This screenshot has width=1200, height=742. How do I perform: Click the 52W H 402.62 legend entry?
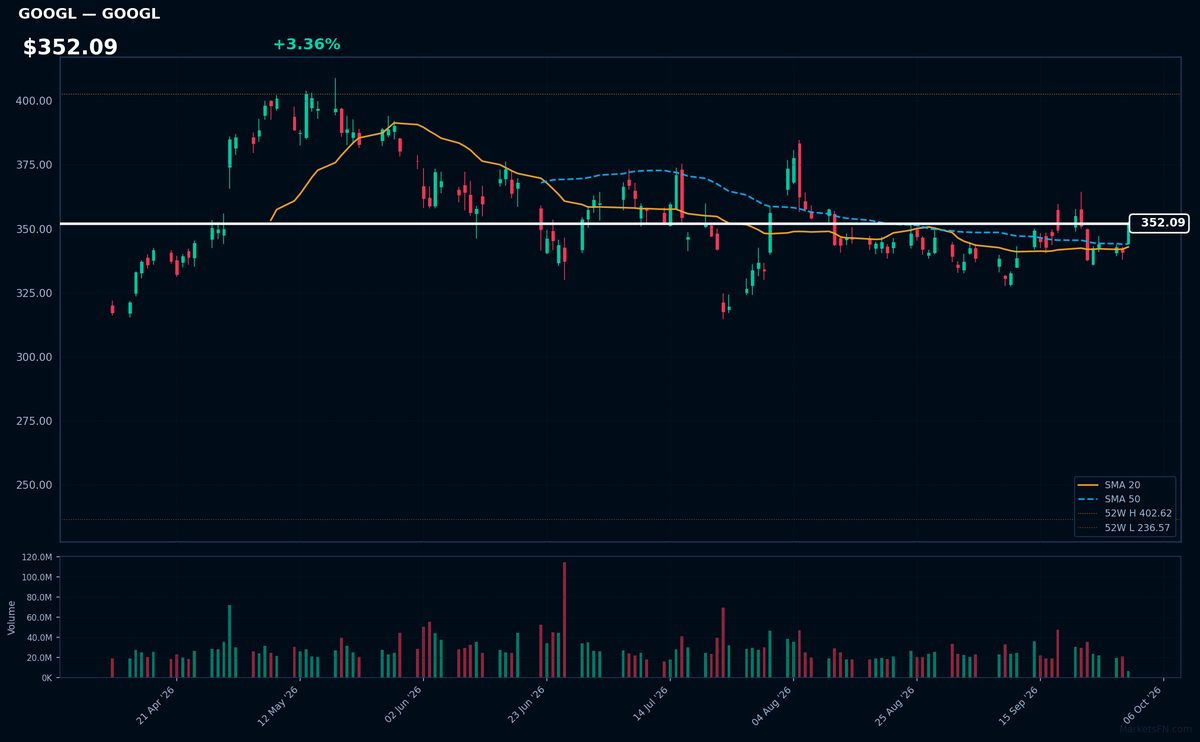pos(1125,513)
